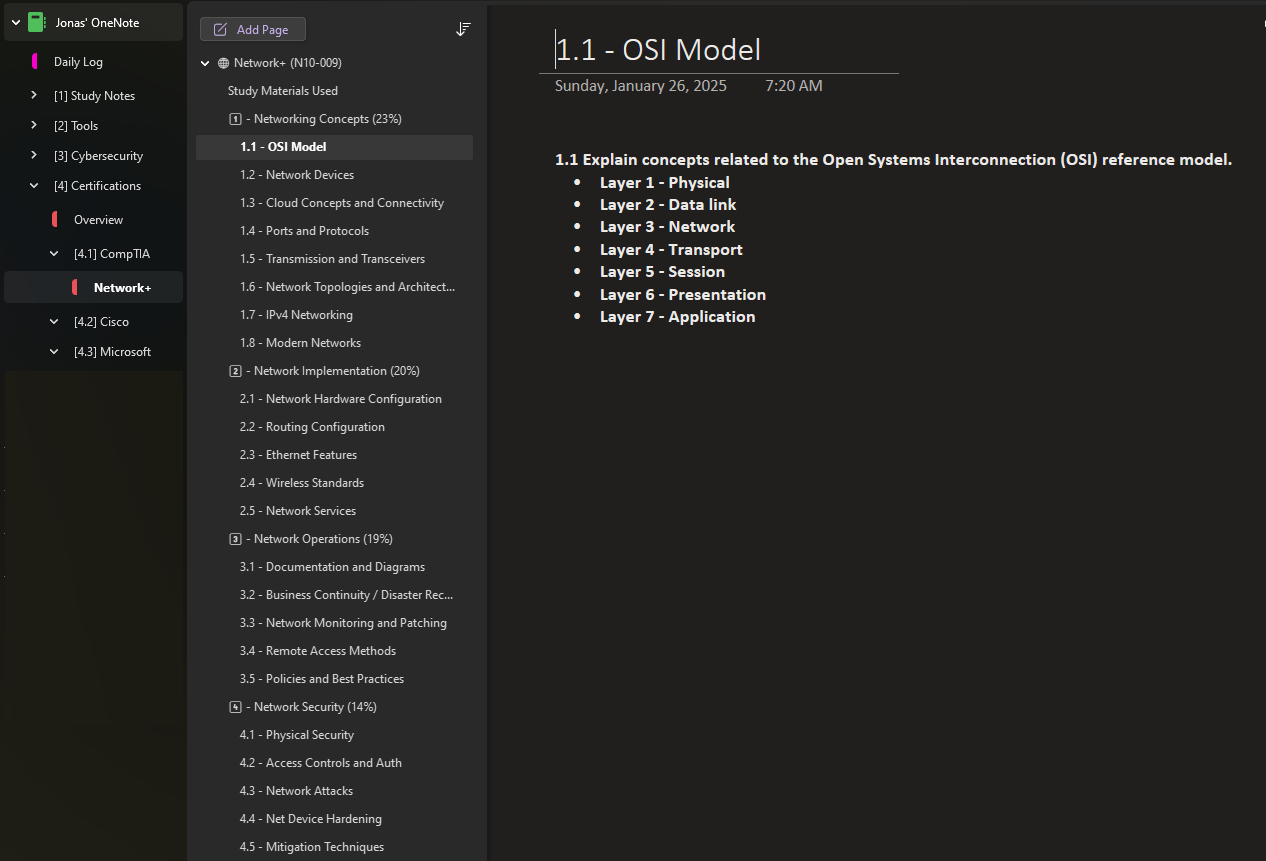
Task: Collapse the Jonas' OneNote notebook chevron
Action: tap(15, 22)
